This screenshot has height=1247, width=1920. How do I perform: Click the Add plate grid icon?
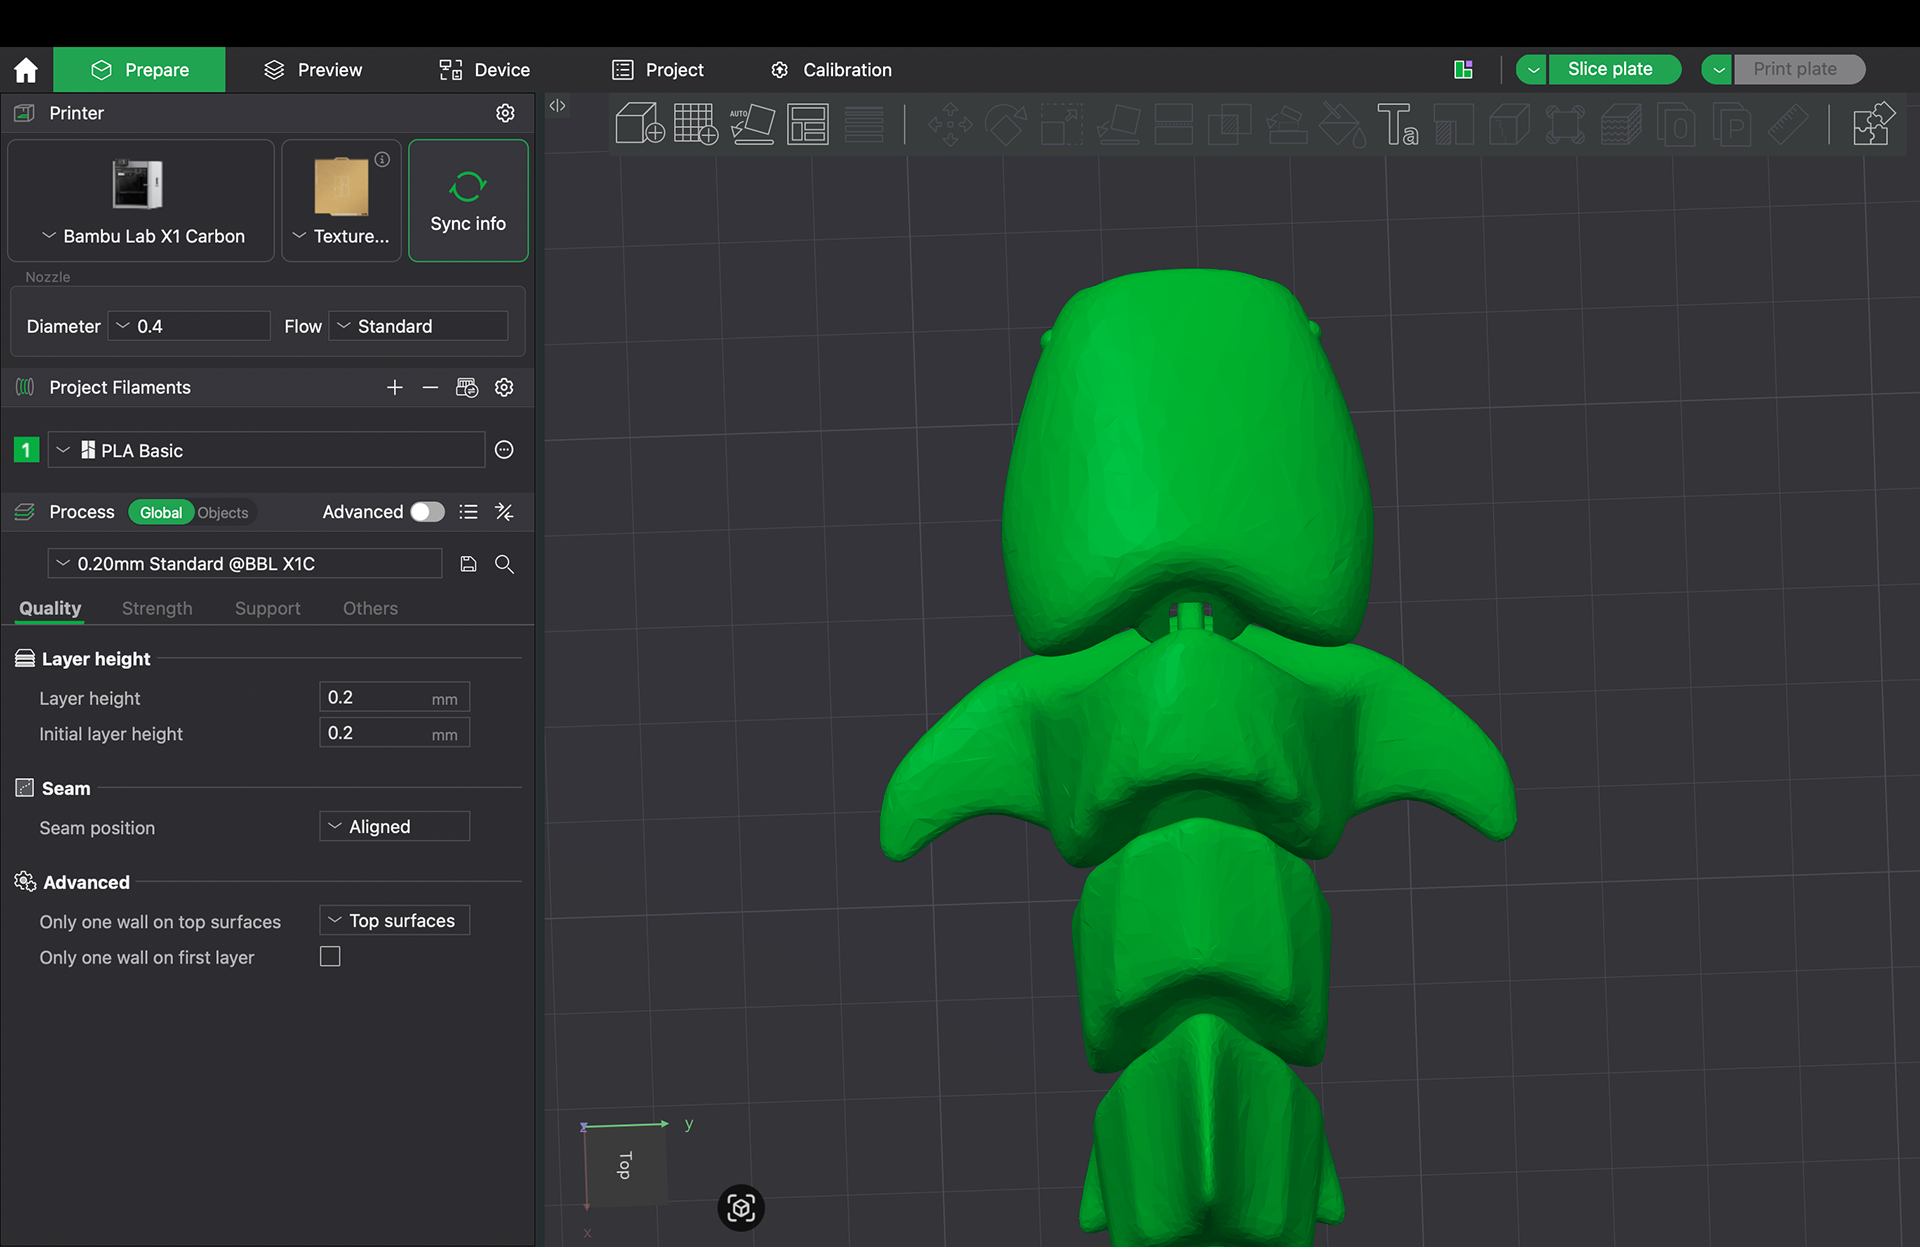coord(696,124)
